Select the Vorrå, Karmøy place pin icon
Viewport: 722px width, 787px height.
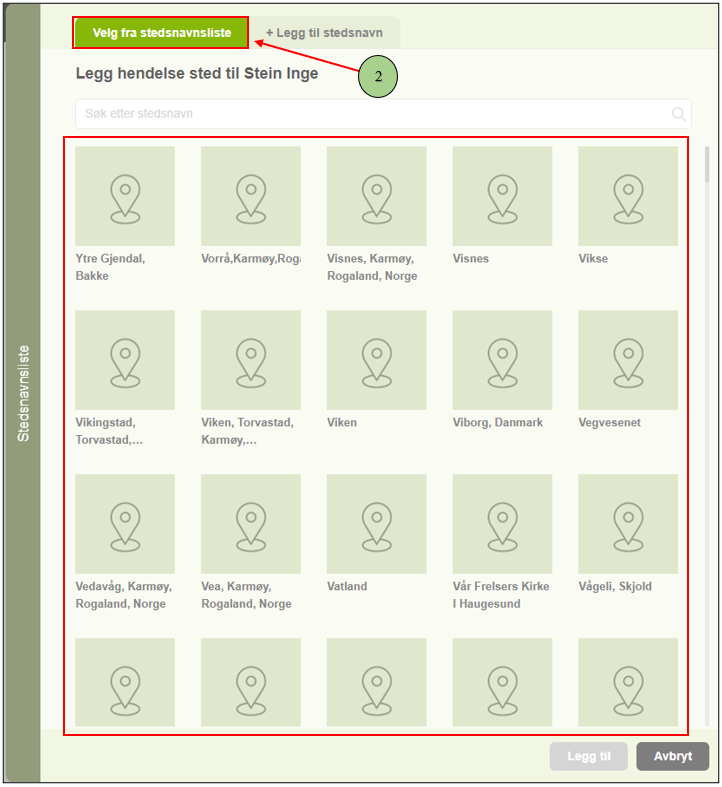pyautogui.click(x=251, y=196)
